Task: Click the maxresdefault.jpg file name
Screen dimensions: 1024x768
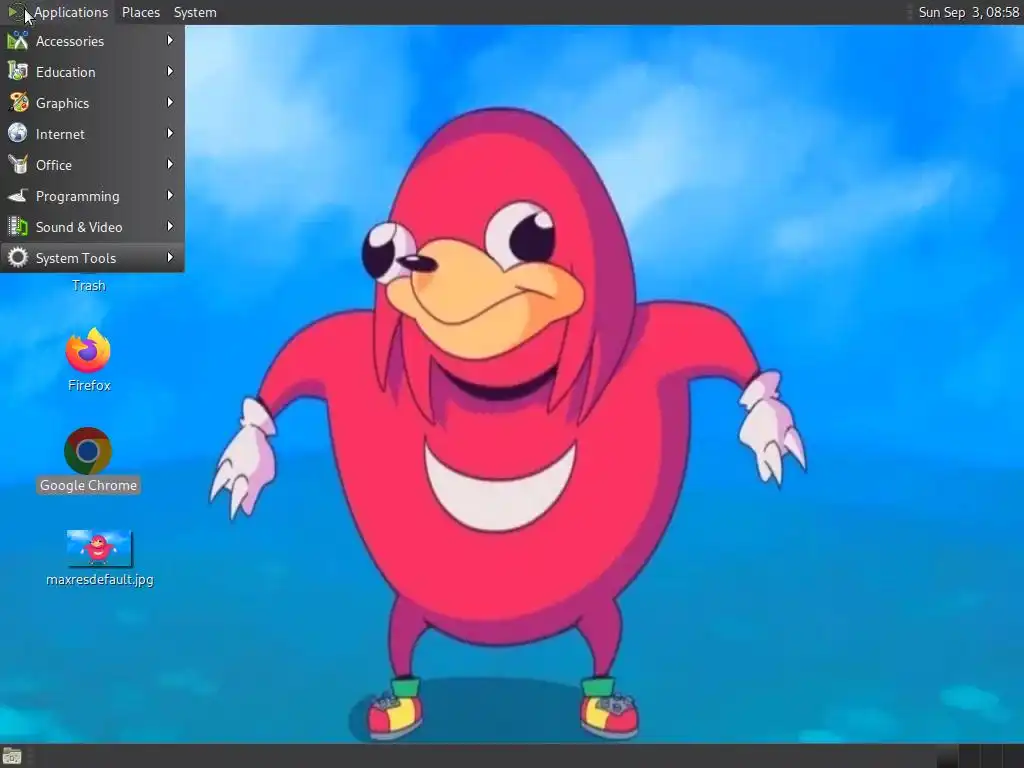Action: (100, 579)
